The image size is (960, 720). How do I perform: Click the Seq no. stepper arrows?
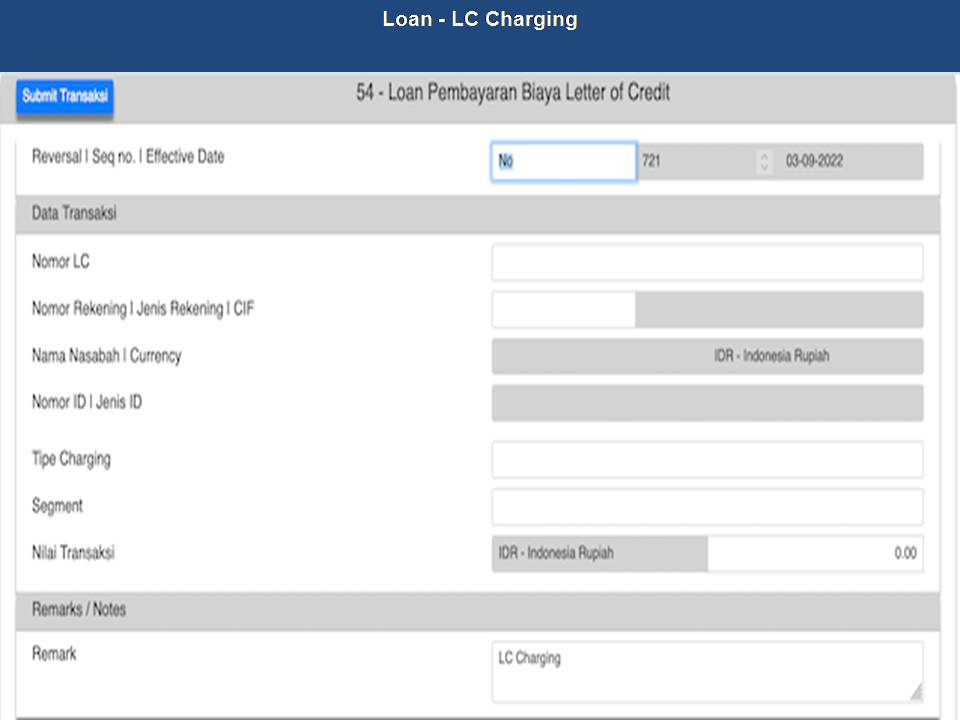click(765, 161)
